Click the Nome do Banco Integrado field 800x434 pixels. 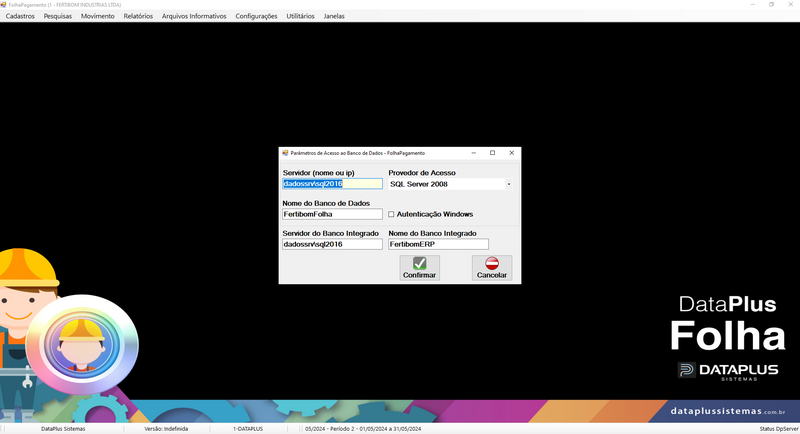point(438,244)
